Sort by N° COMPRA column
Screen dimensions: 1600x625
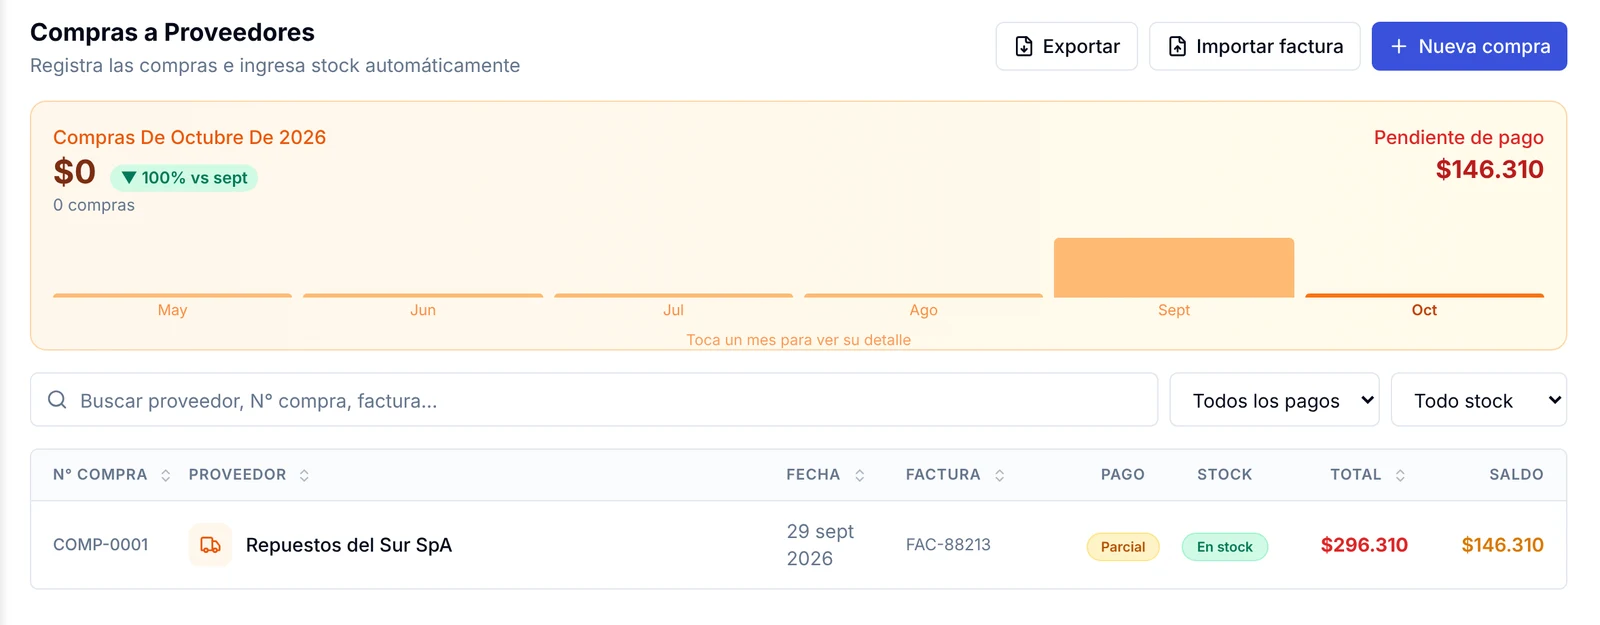[112, 475]
